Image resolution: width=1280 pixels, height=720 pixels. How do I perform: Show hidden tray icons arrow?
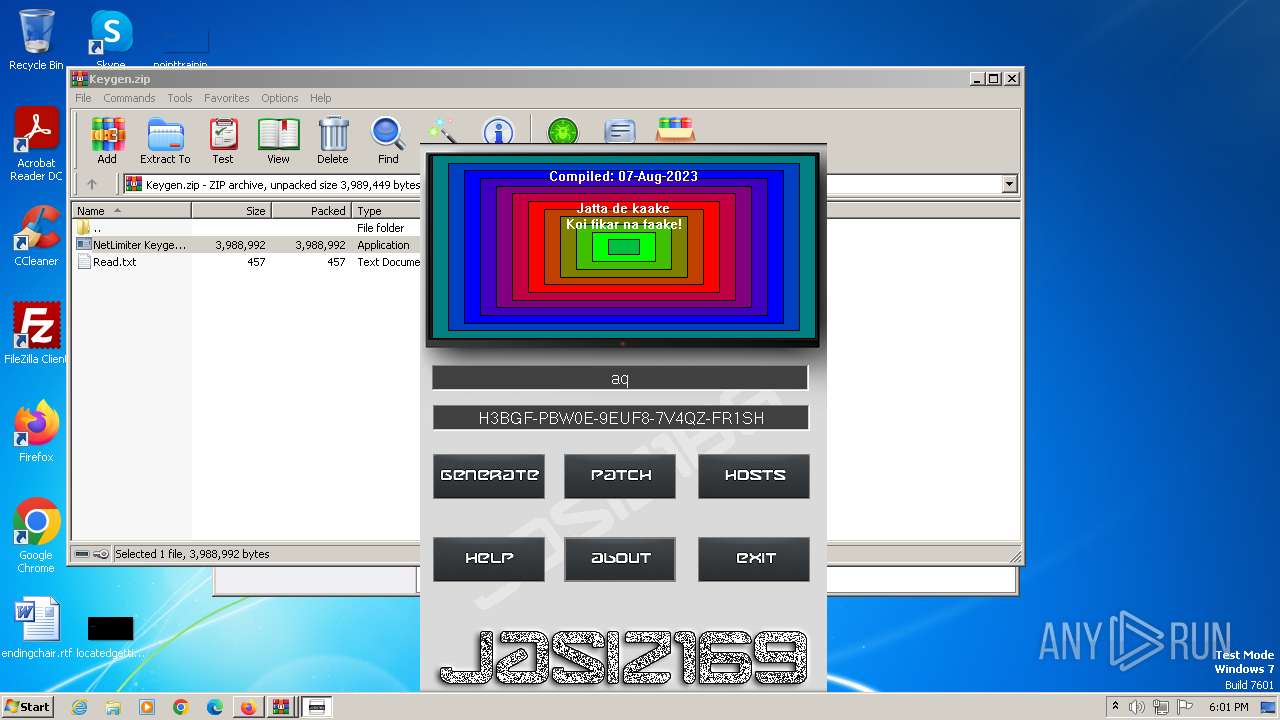click(1115, 707)
